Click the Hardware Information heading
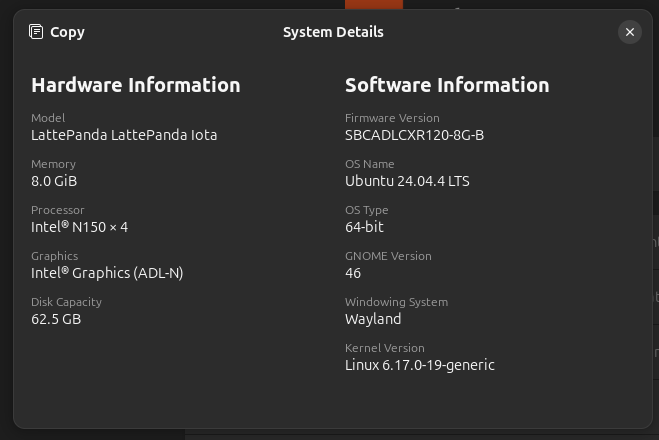This screenshot has height=440, width=659. (136, 85)
